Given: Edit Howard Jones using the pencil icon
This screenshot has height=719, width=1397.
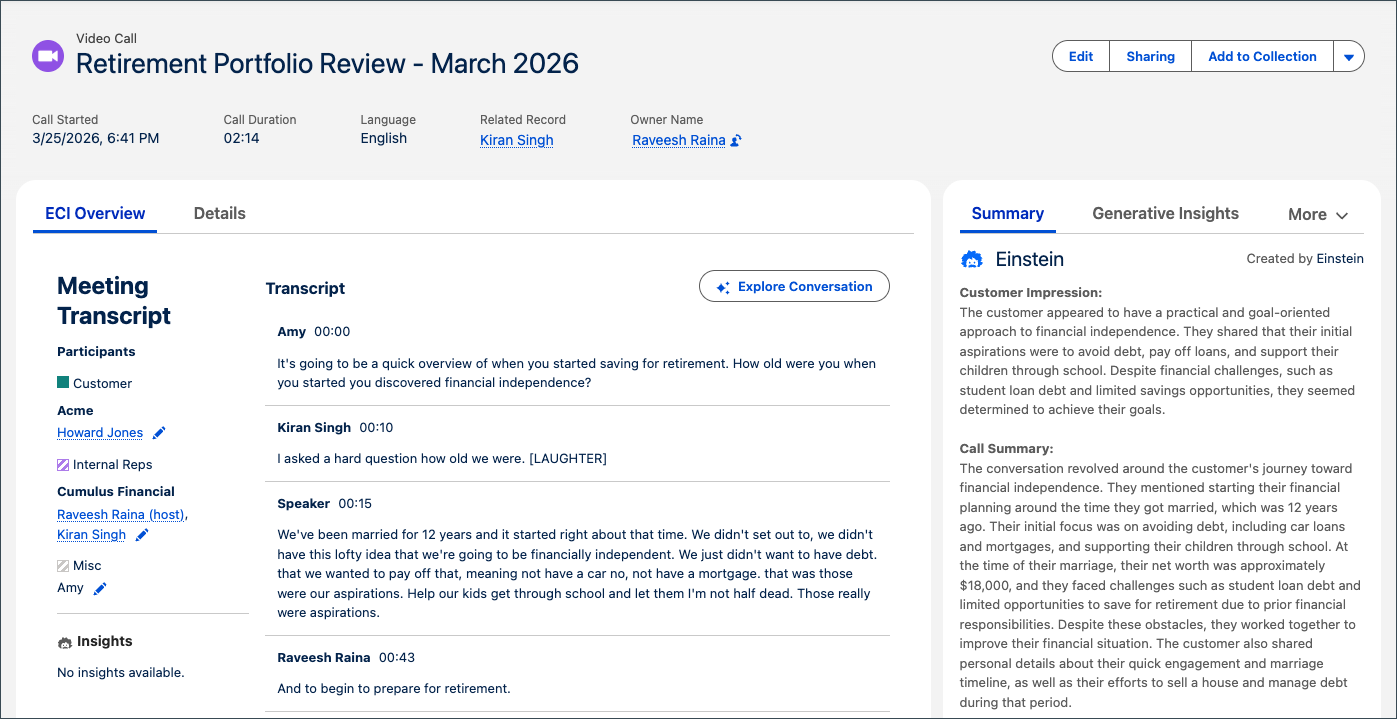Looking at the screenshot, I should click(159, 432).
